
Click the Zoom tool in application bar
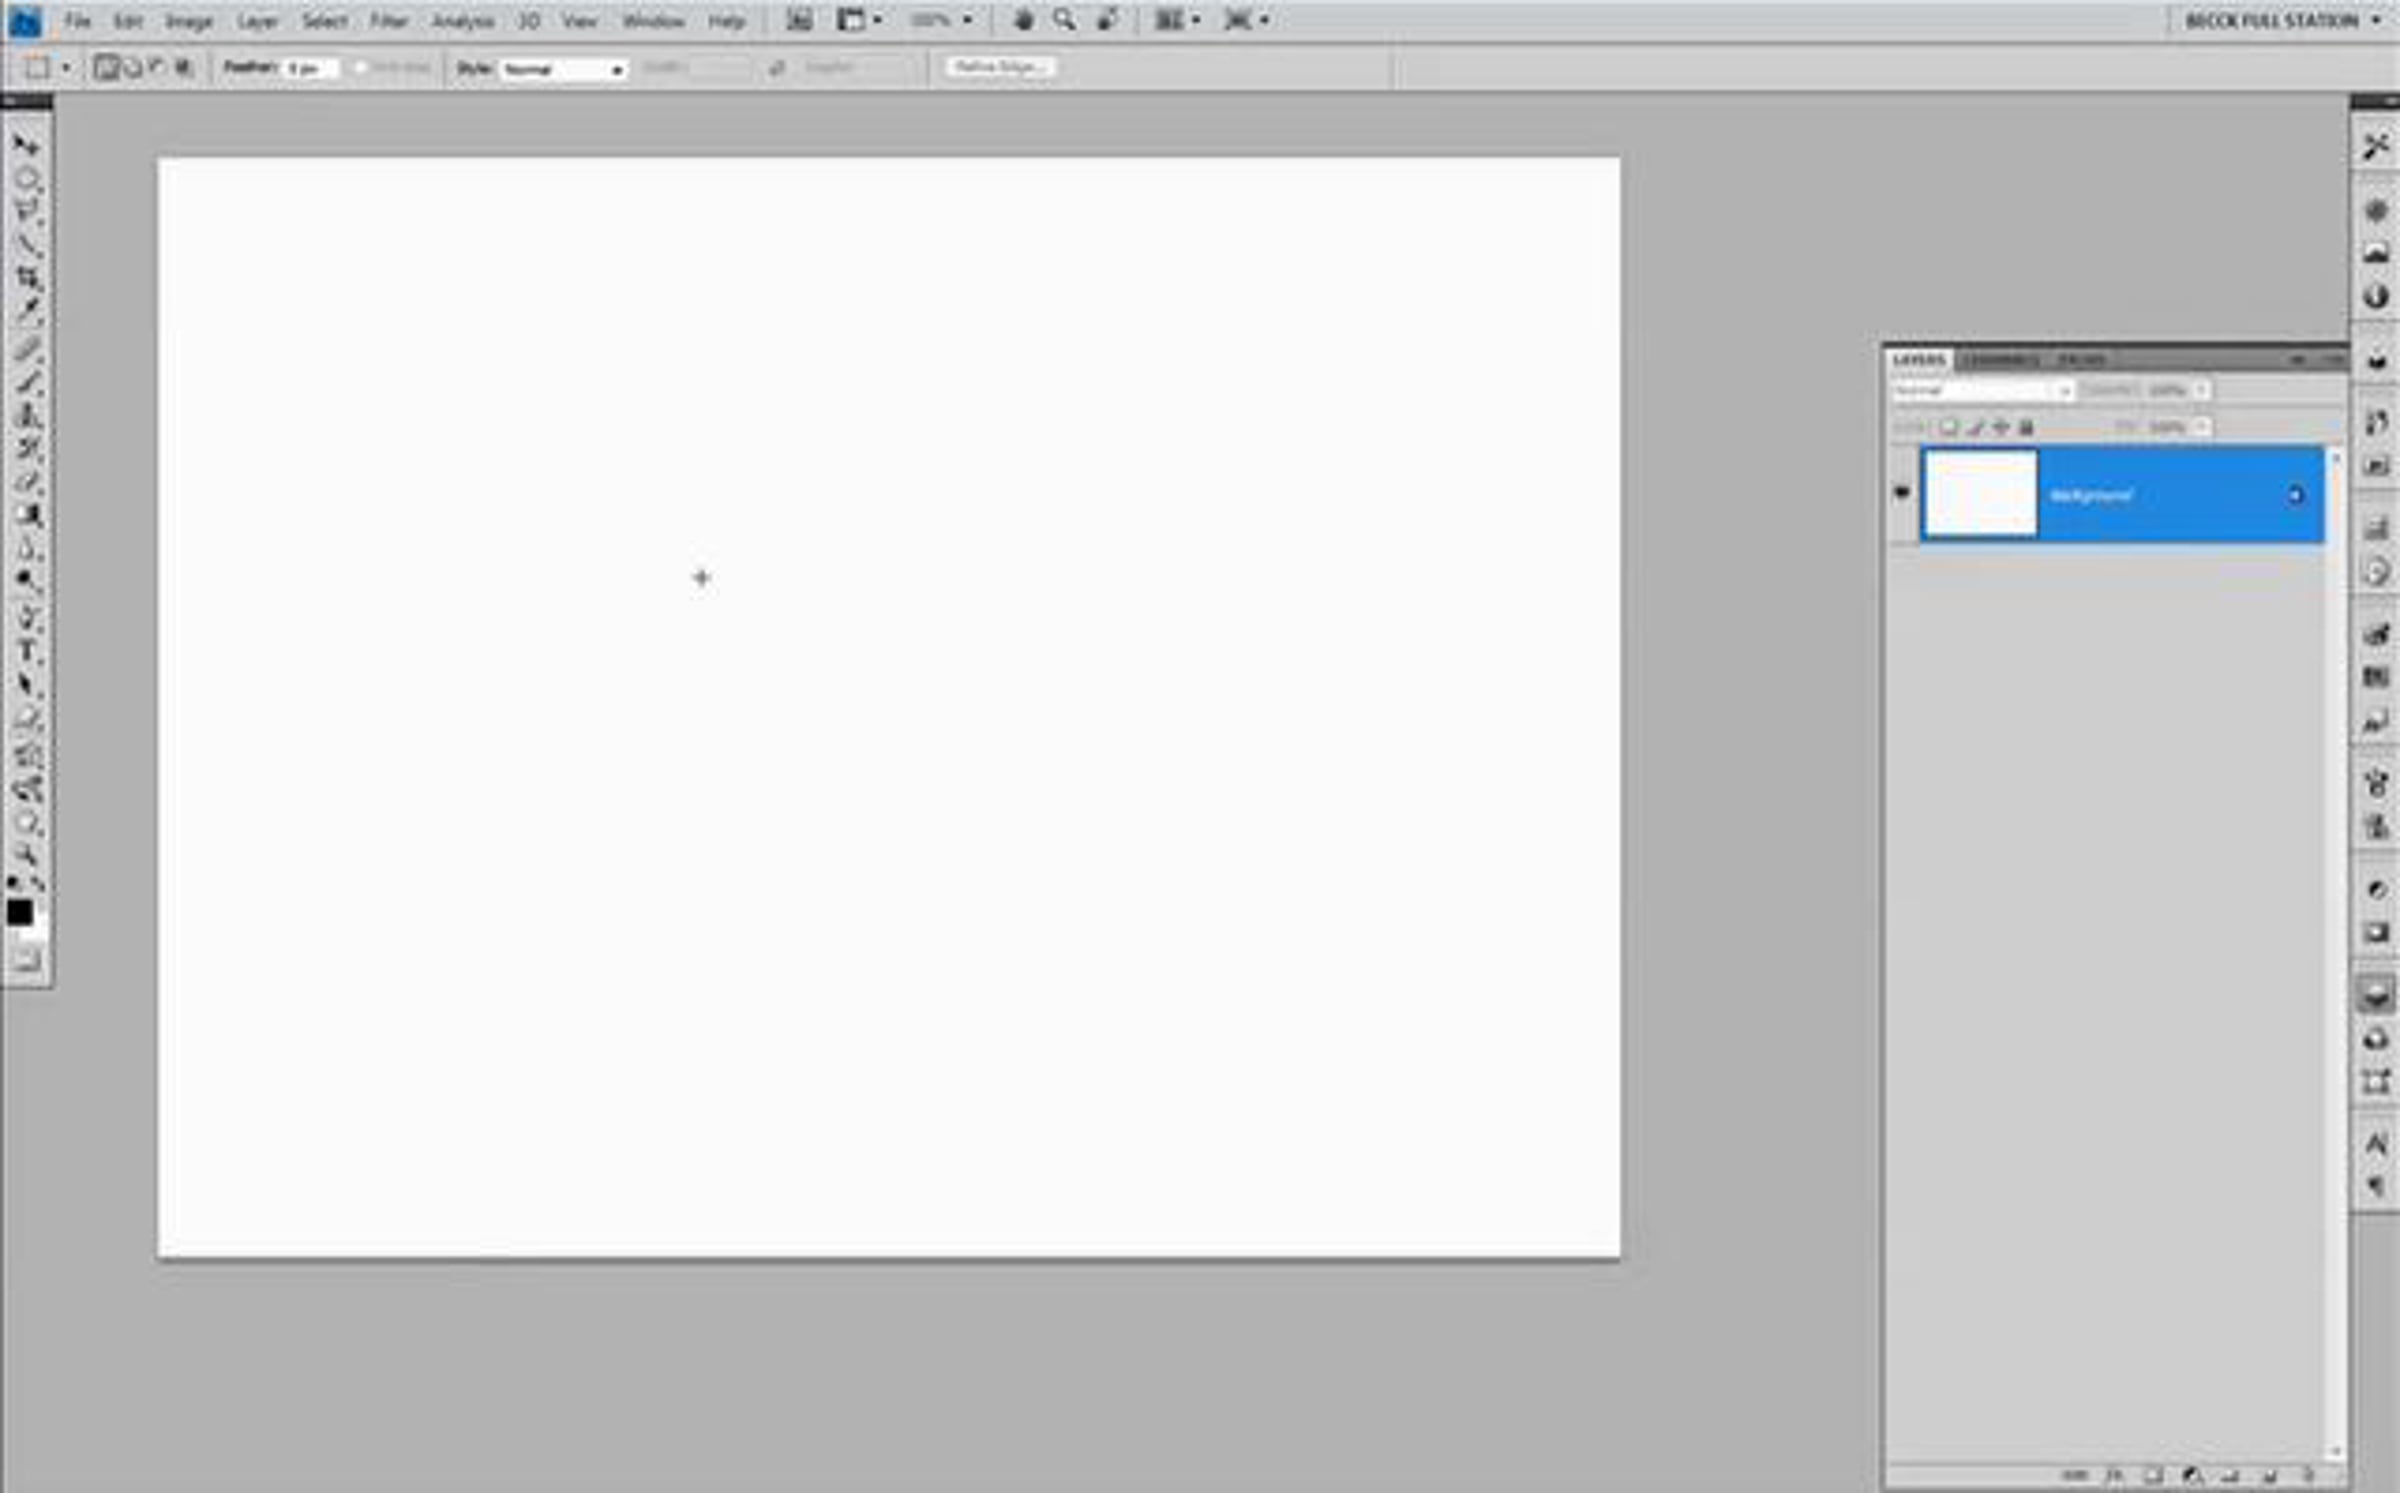pos(1064,20)
